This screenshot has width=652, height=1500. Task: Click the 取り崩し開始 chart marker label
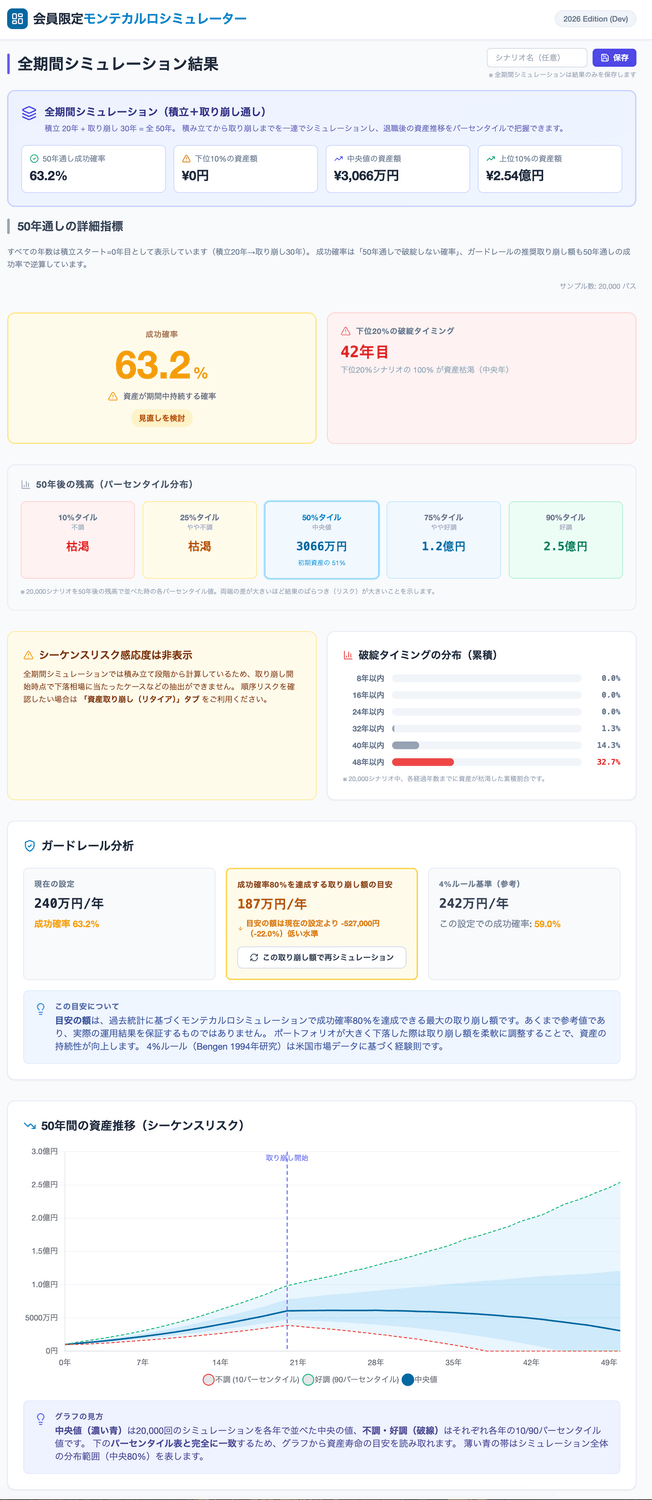coord(287,1157)
